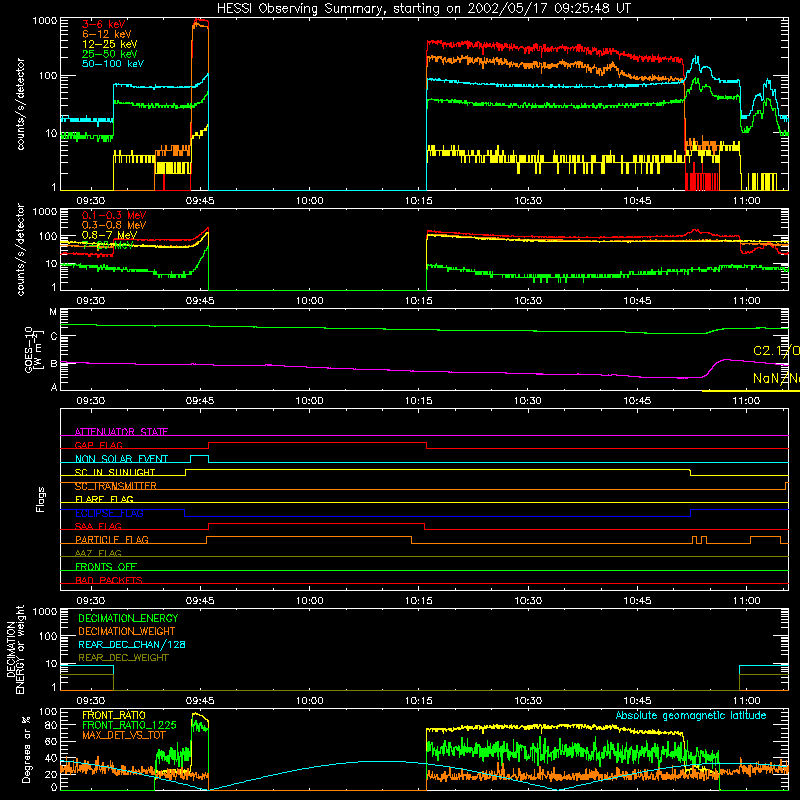800x800 pixels.
Task: Click the 1000 tick label of the keV panel
Action: coord(45,21)
